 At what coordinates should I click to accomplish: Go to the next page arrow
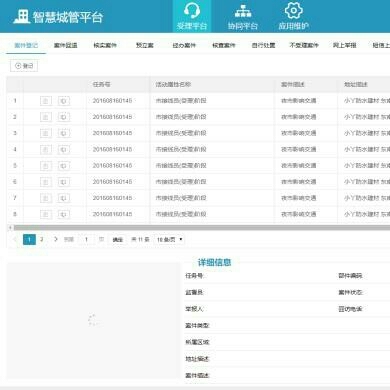click(56, 239)
